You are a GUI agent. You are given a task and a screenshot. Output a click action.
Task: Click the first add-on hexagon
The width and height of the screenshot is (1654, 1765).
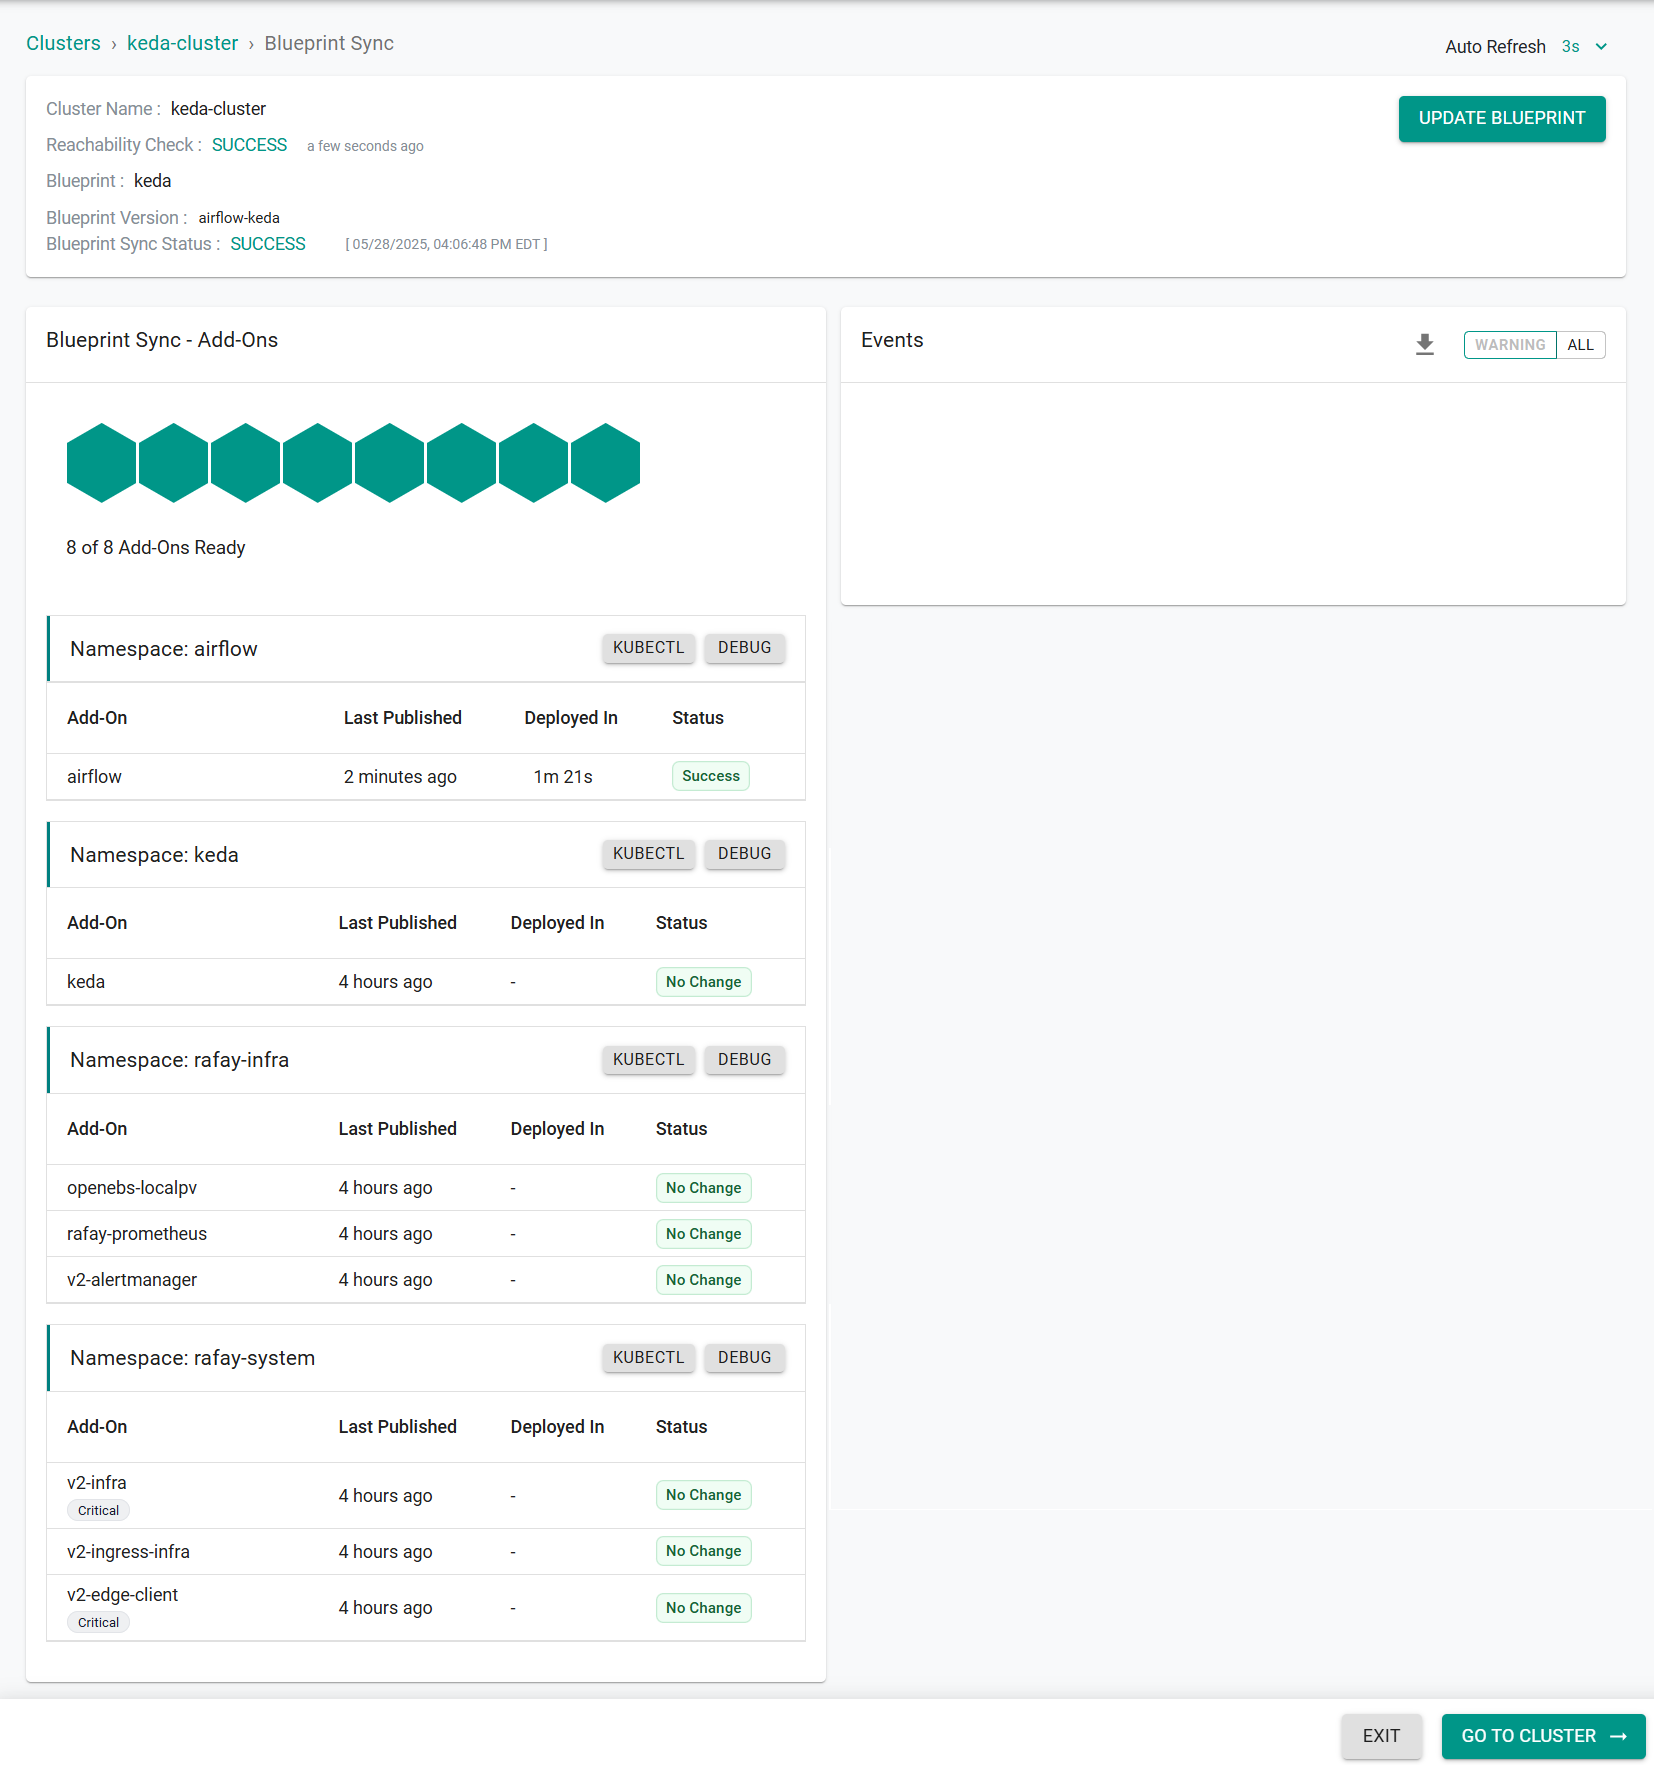pyautogui.click(x=101, y=463)
